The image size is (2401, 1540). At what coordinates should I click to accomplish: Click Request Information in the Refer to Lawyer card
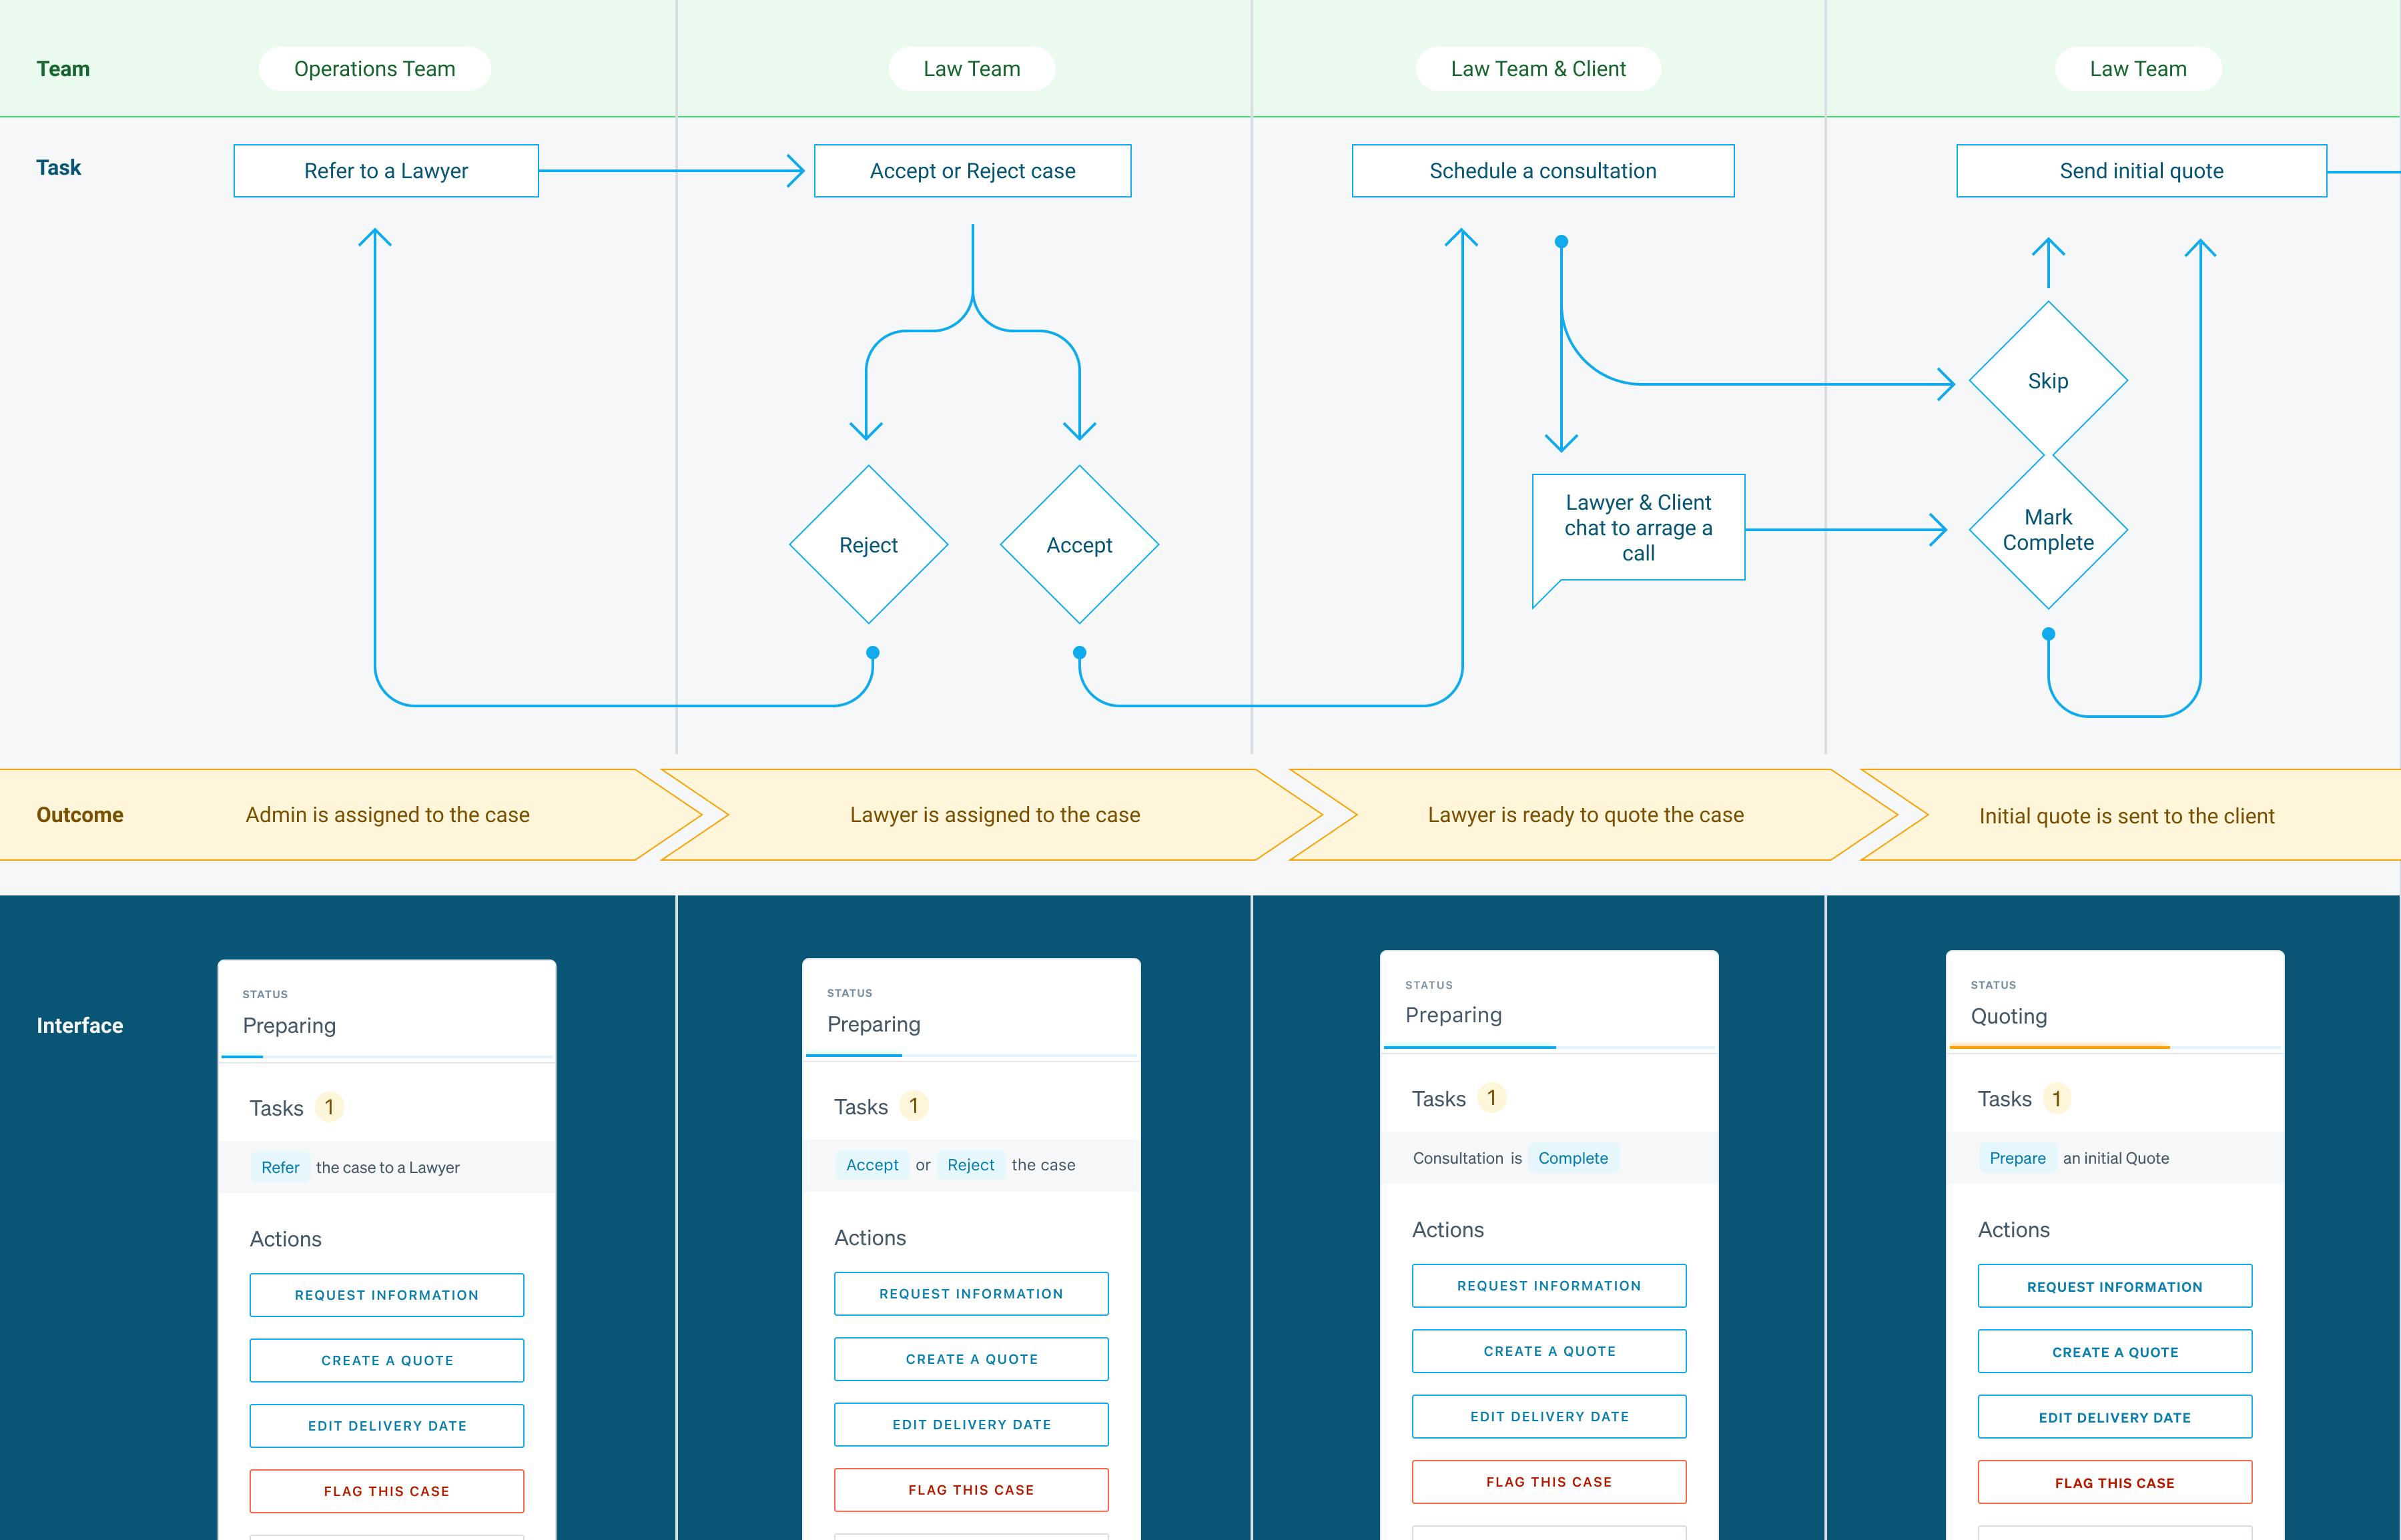pyautogui.click(x=386, y=1295)
